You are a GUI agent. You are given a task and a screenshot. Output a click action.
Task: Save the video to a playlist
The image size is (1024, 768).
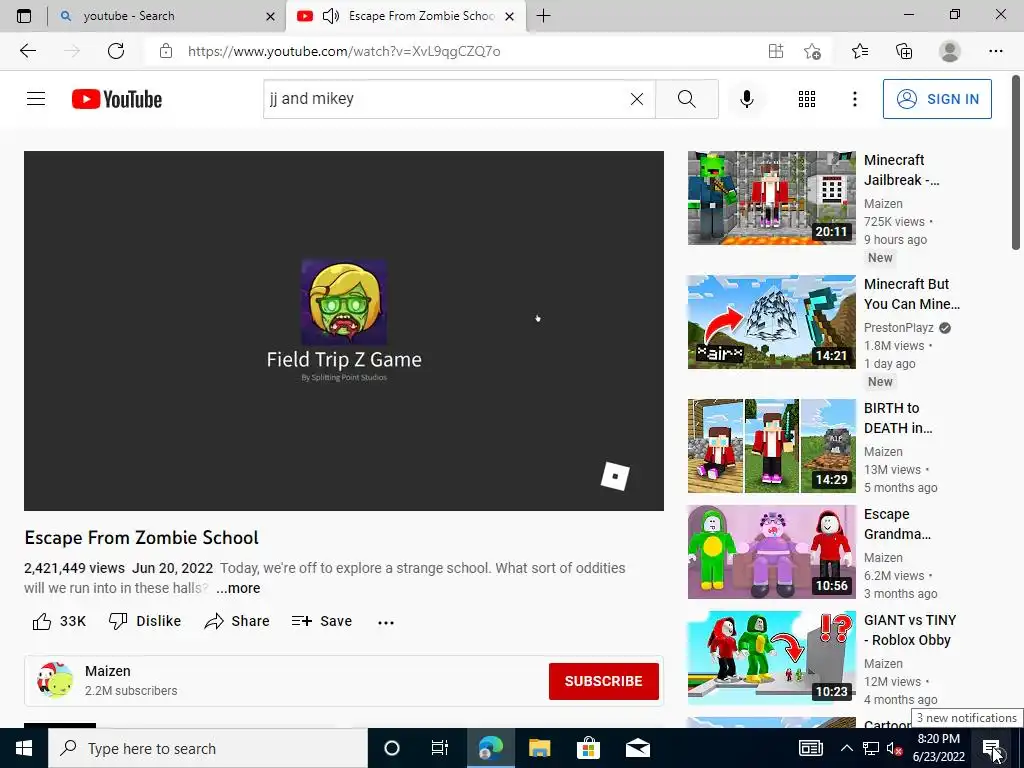click(322, 621)
